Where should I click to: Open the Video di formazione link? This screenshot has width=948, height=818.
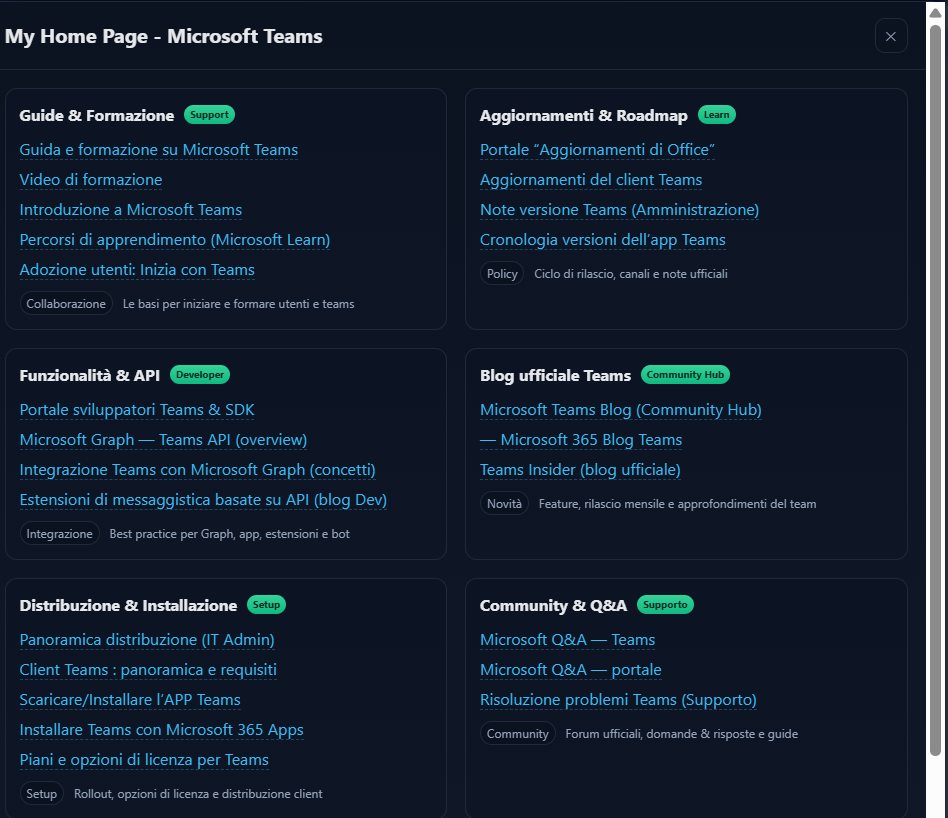[91, 180]
